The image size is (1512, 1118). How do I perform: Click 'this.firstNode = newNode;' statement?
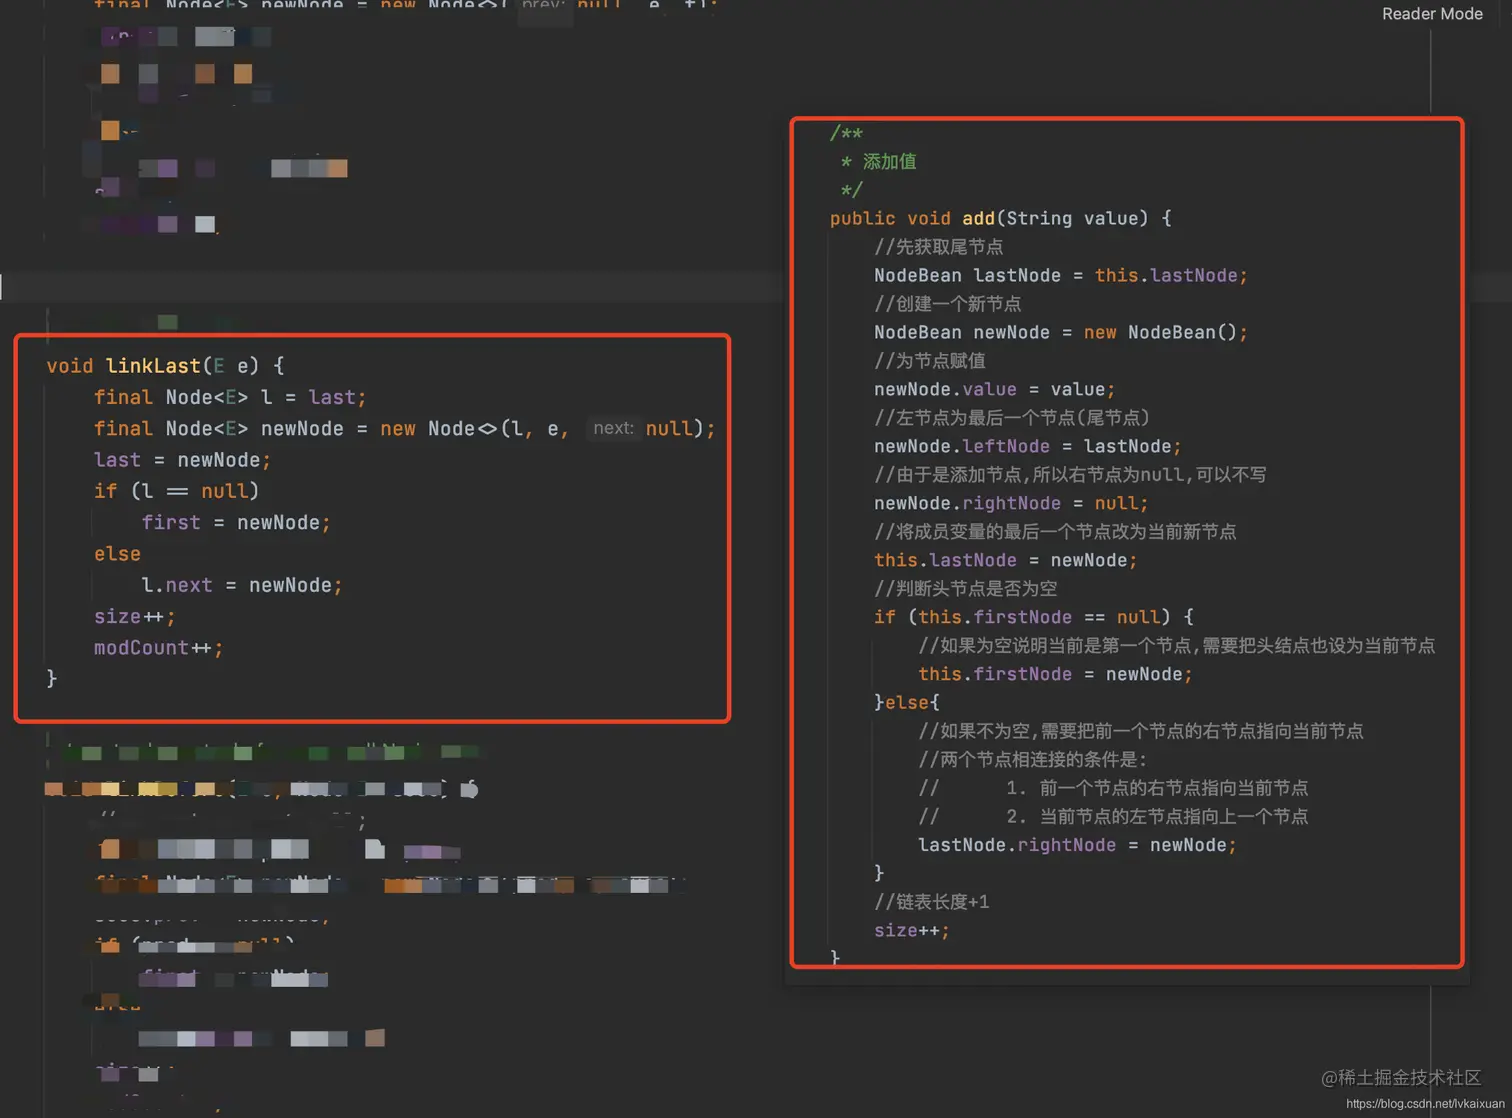[x=1055, y=674]
